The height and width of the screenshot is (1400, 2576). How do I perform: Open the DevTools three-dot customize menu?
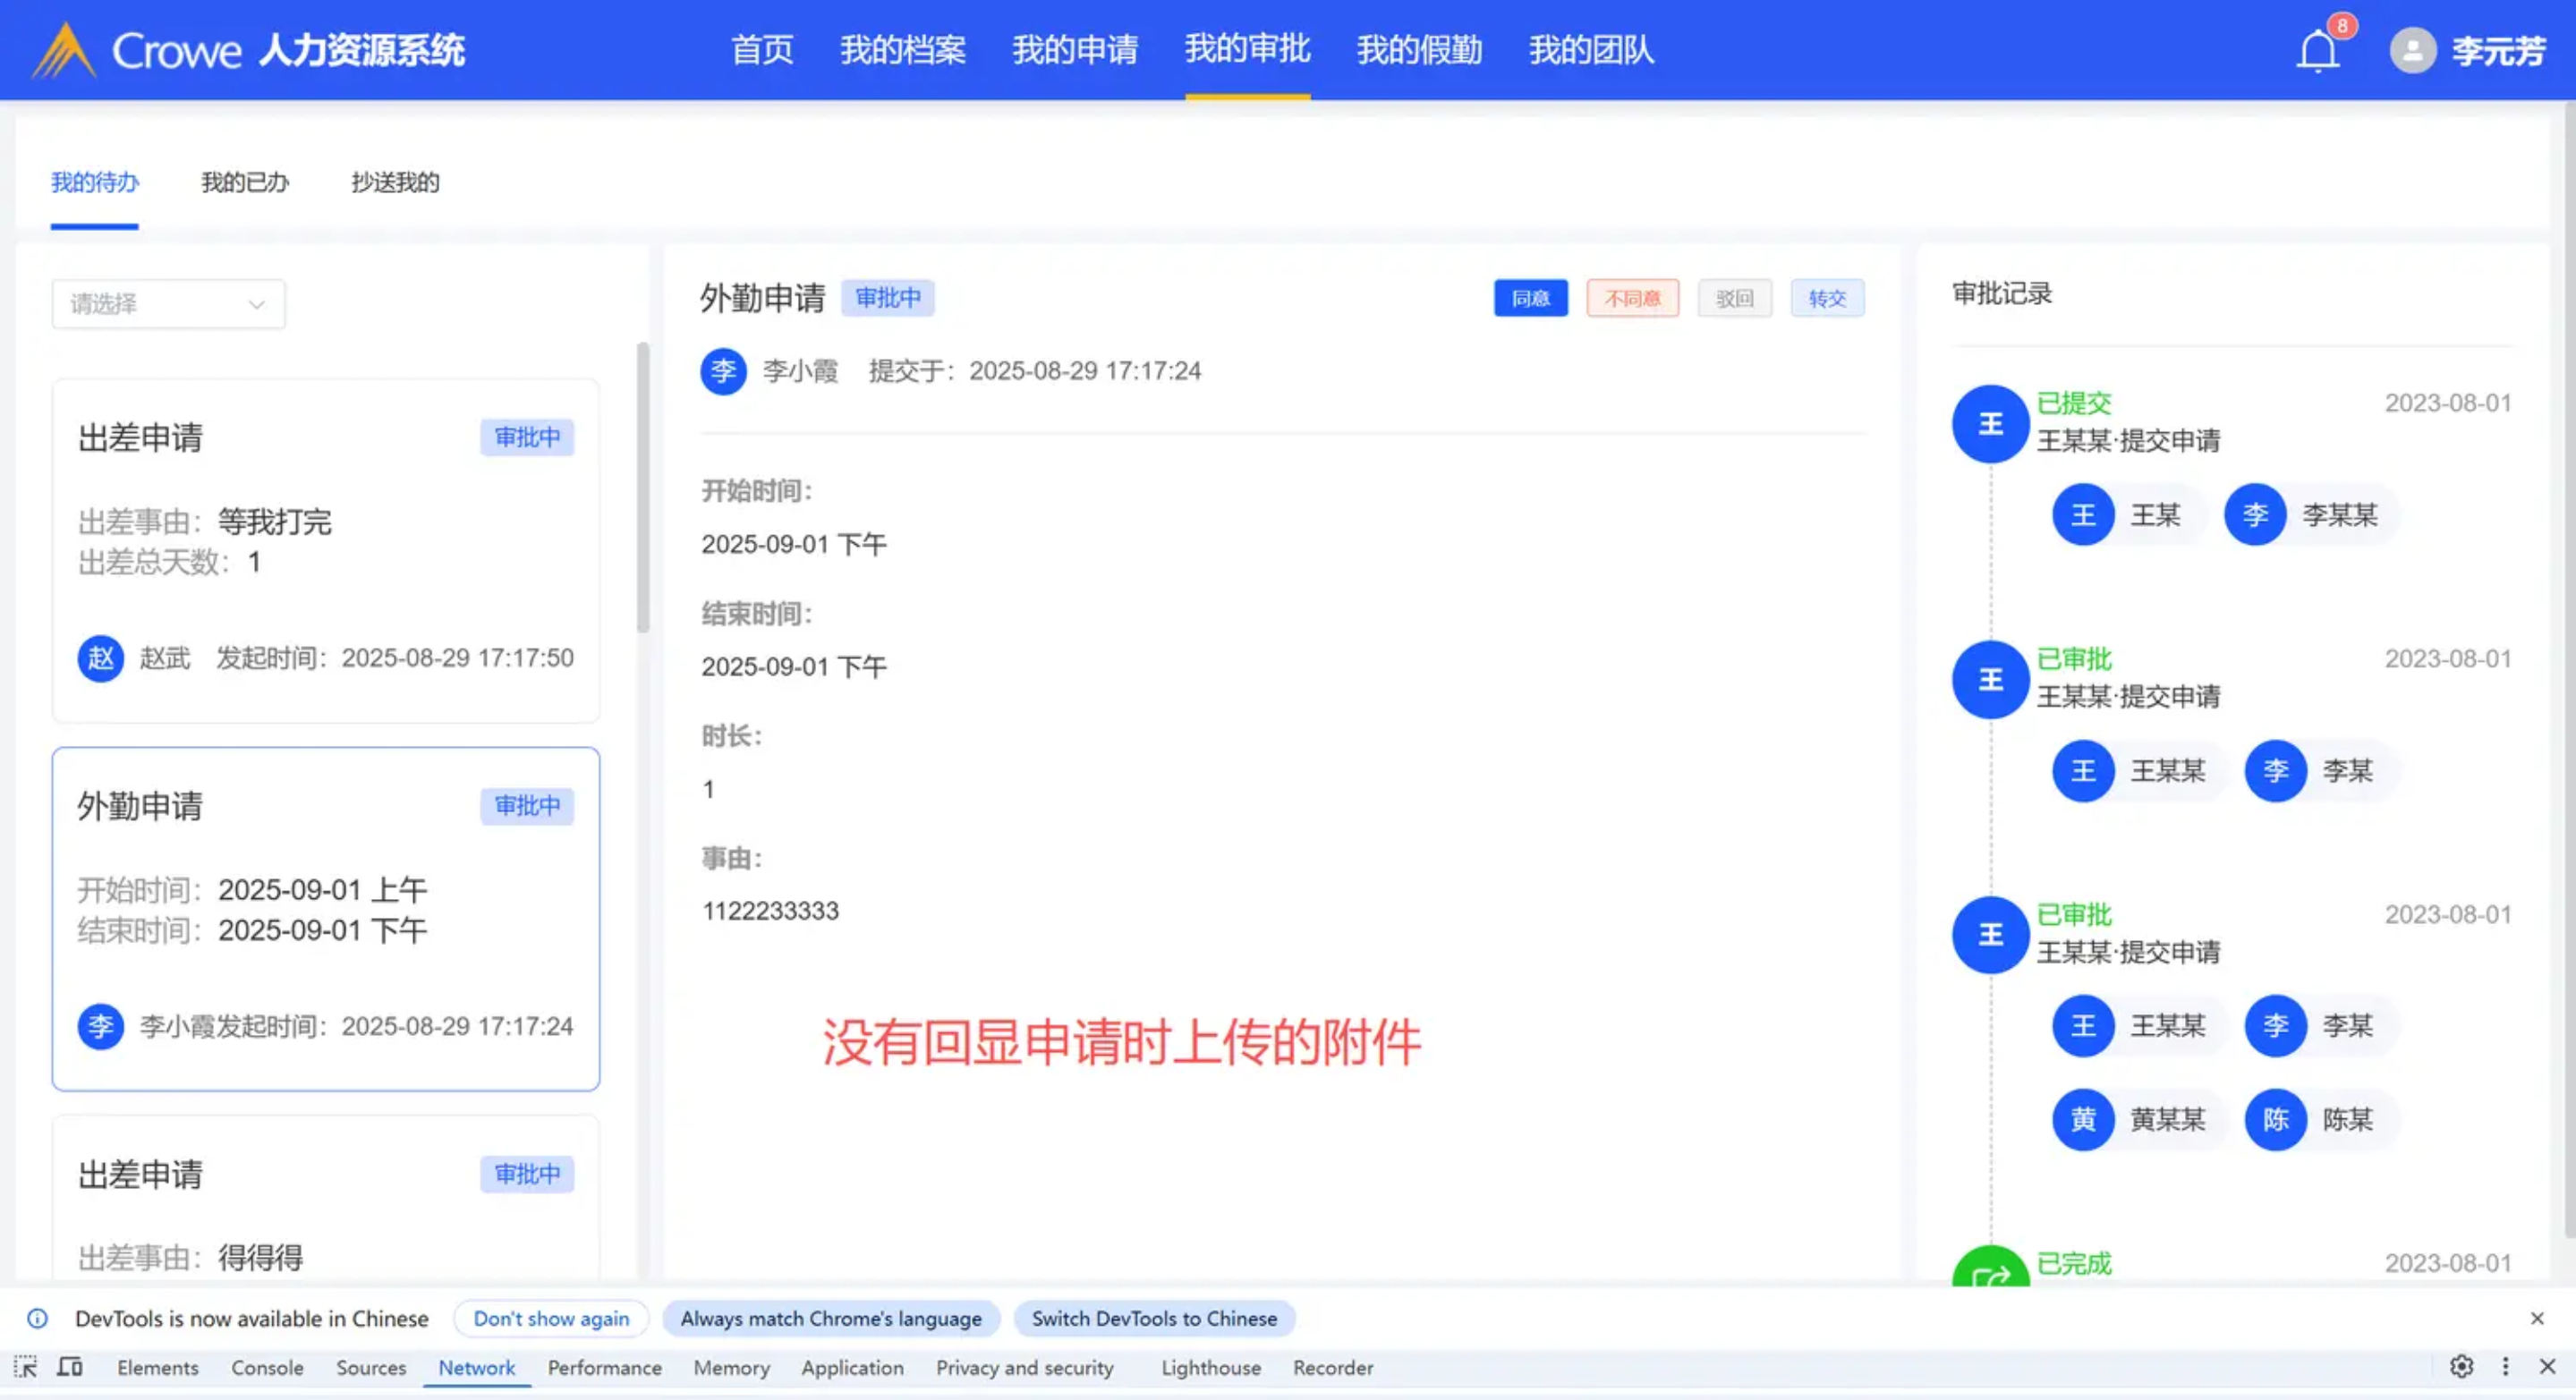2505,1366
